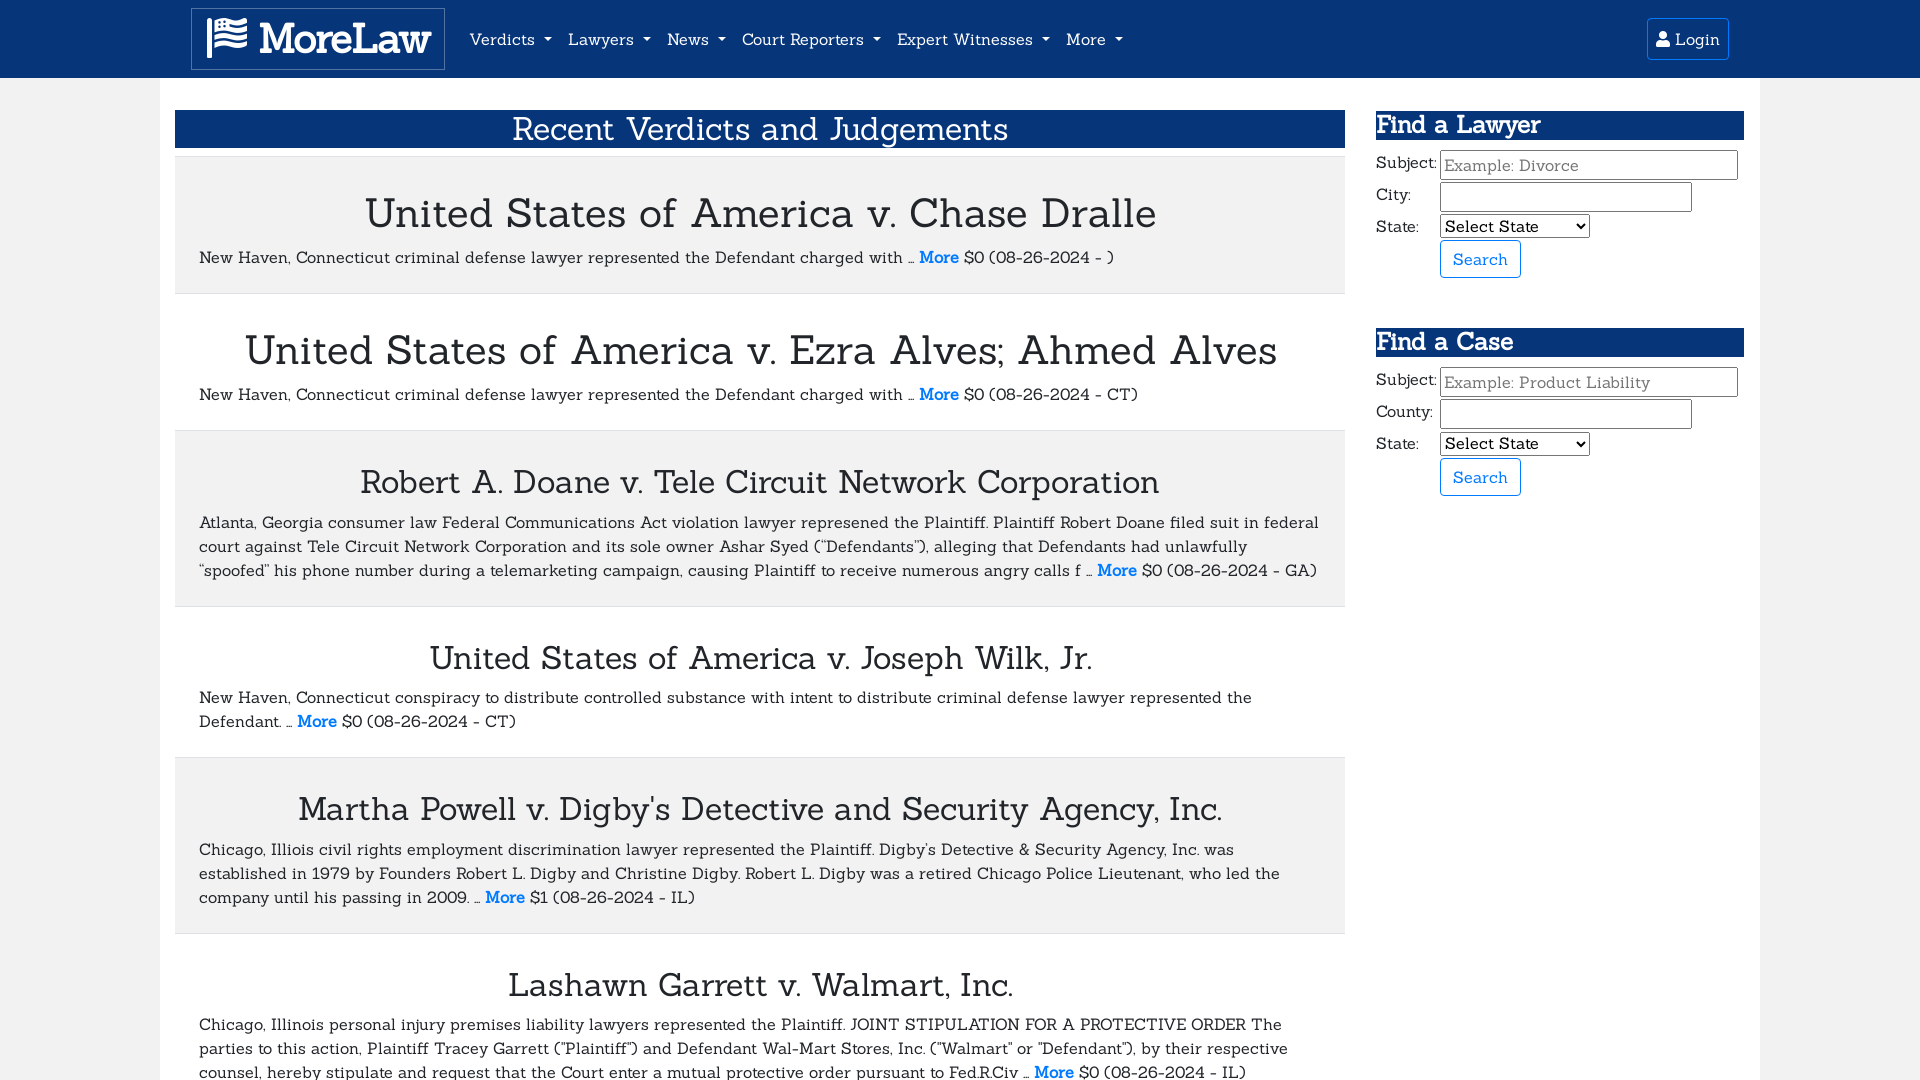
Task: Click More link for Joseph Wilk case
Action: click(x=317, y=721)
